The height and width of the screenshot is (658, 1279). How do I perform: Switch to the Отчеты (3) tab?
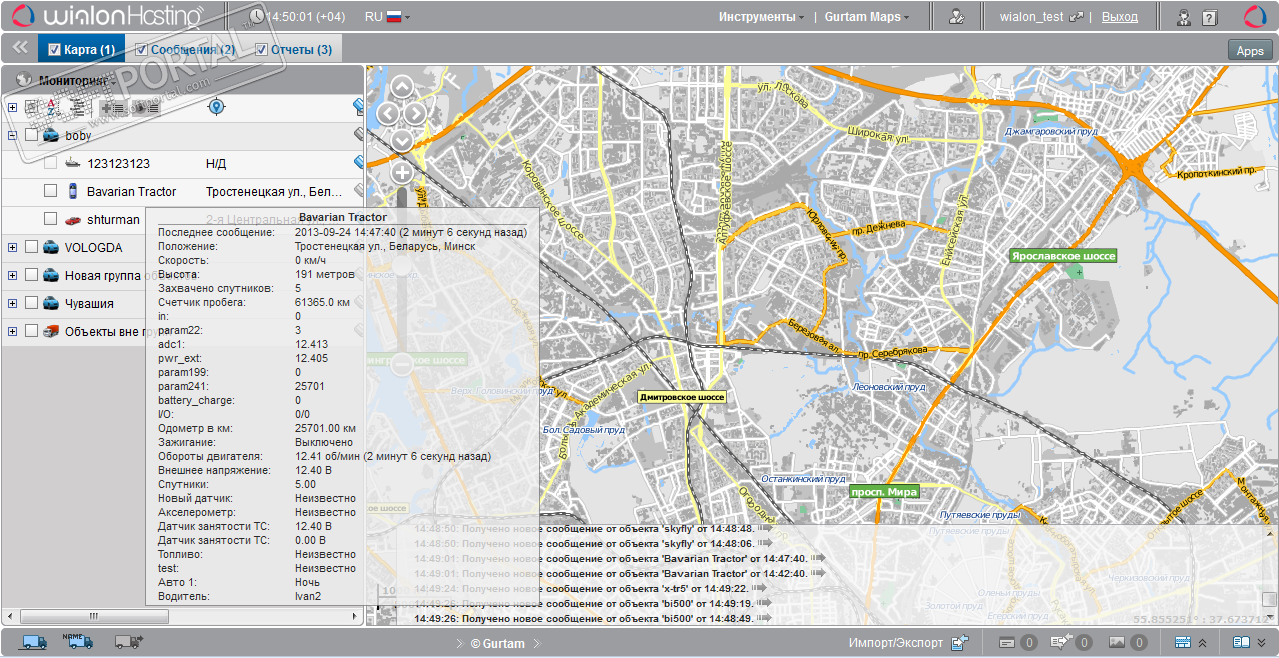pos(301,50)
